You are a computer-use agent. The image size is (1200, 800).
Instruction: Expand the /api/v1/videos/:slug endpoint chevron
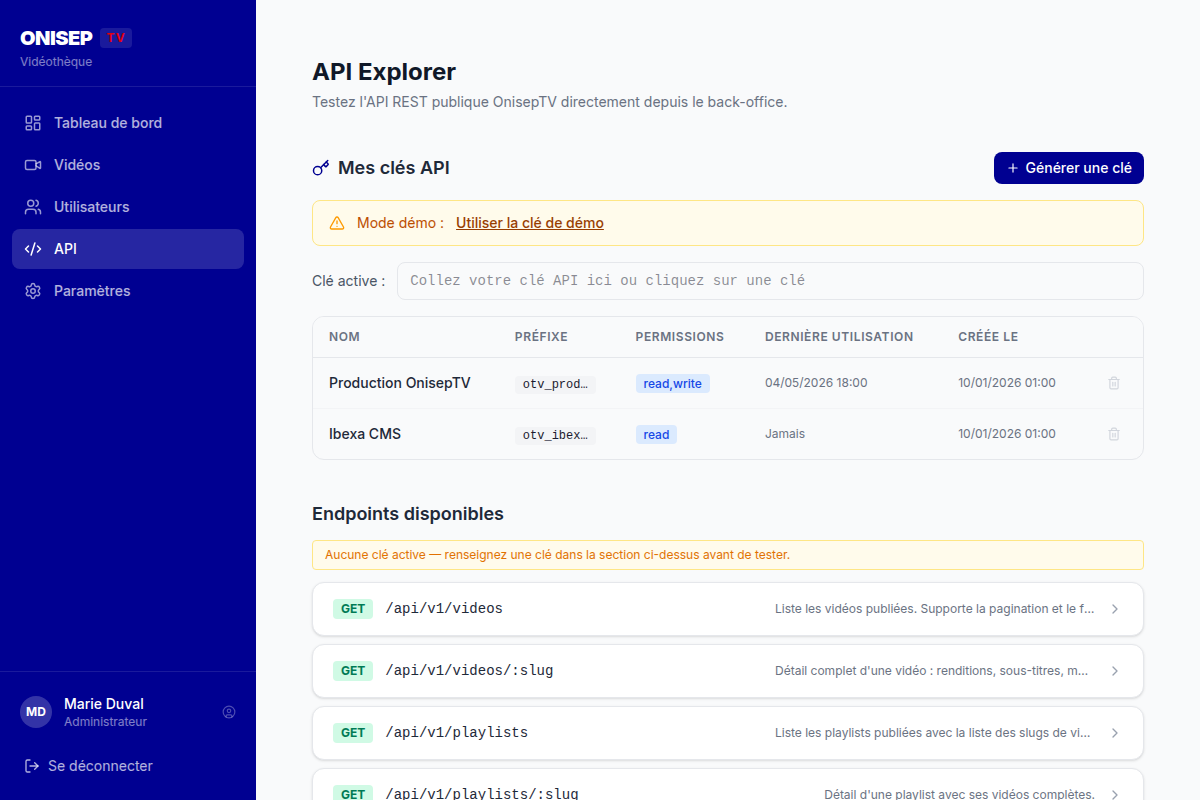coord(1115,671)
